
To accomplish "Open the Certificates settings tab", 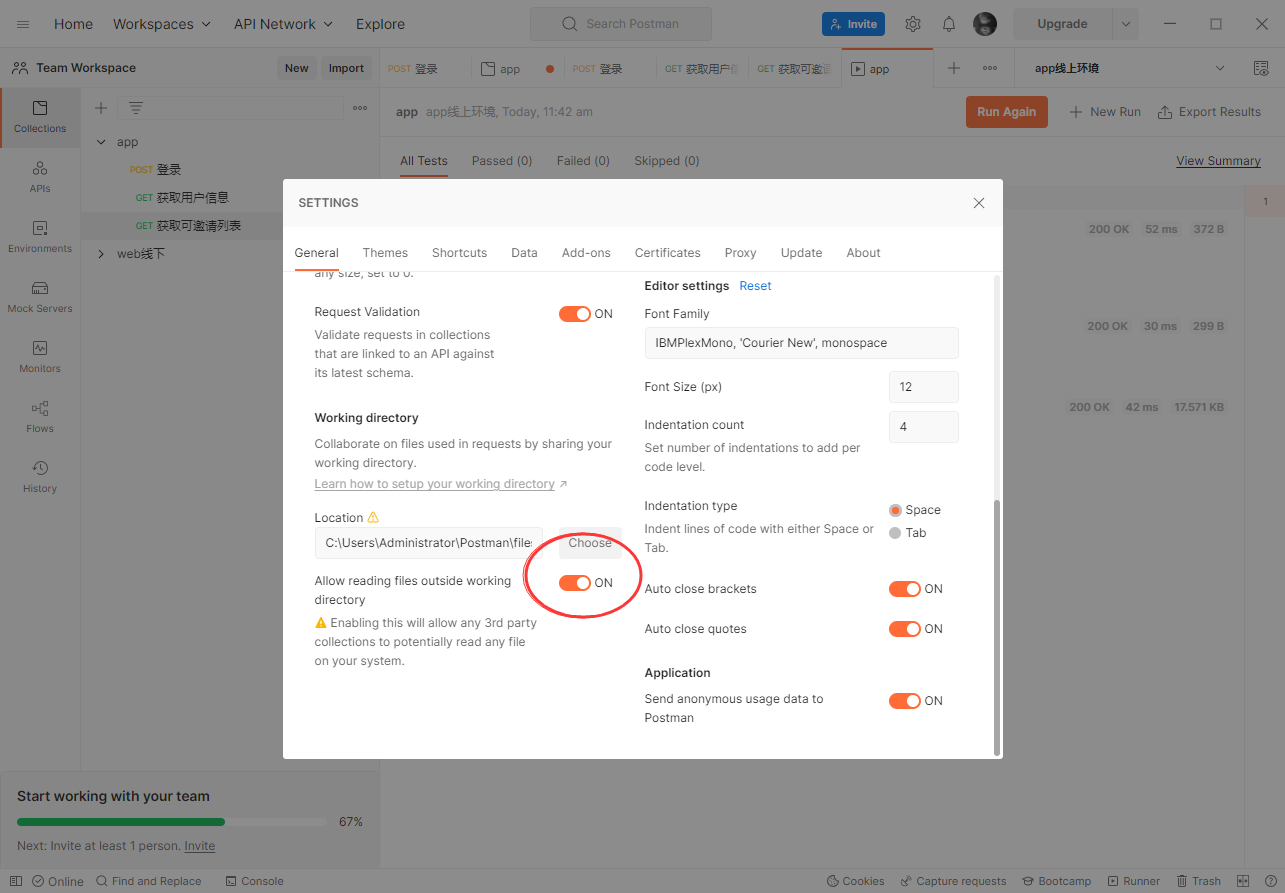I will click(x=668, y=253).
